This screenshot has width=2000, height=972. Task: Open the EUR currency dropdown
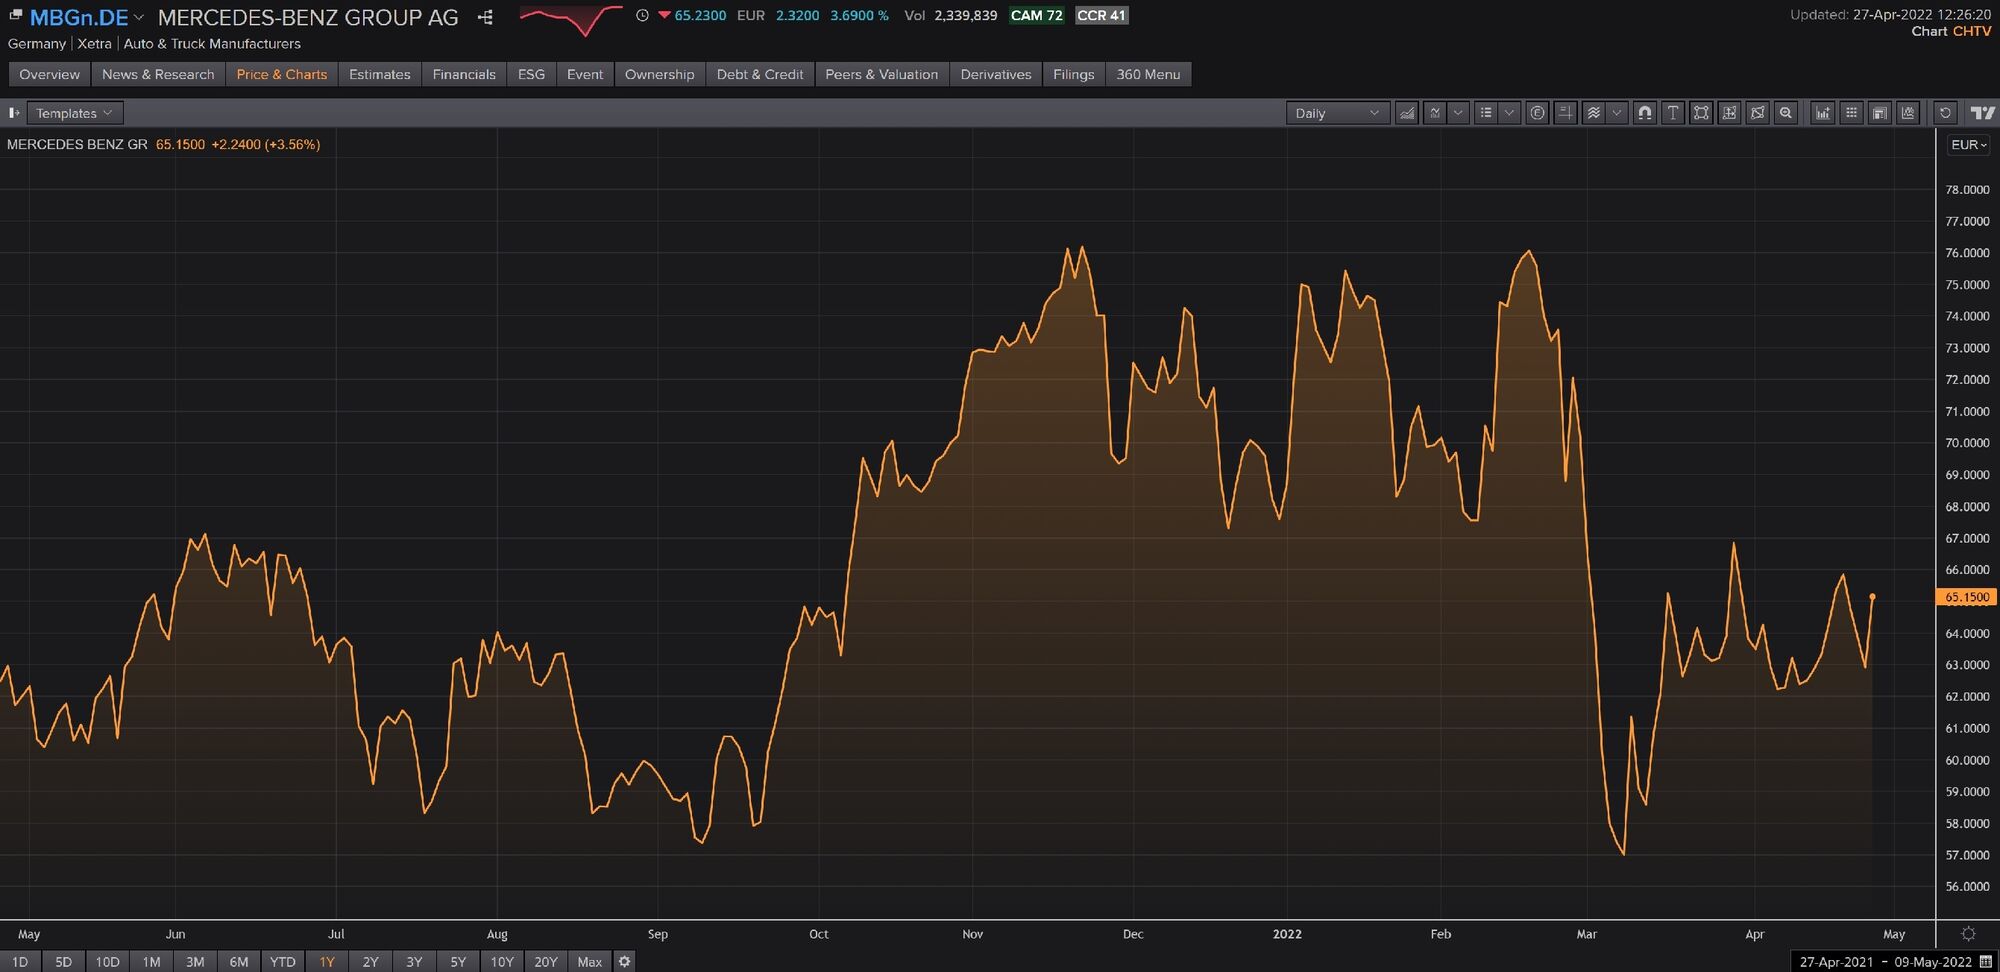pos(1968,145)
